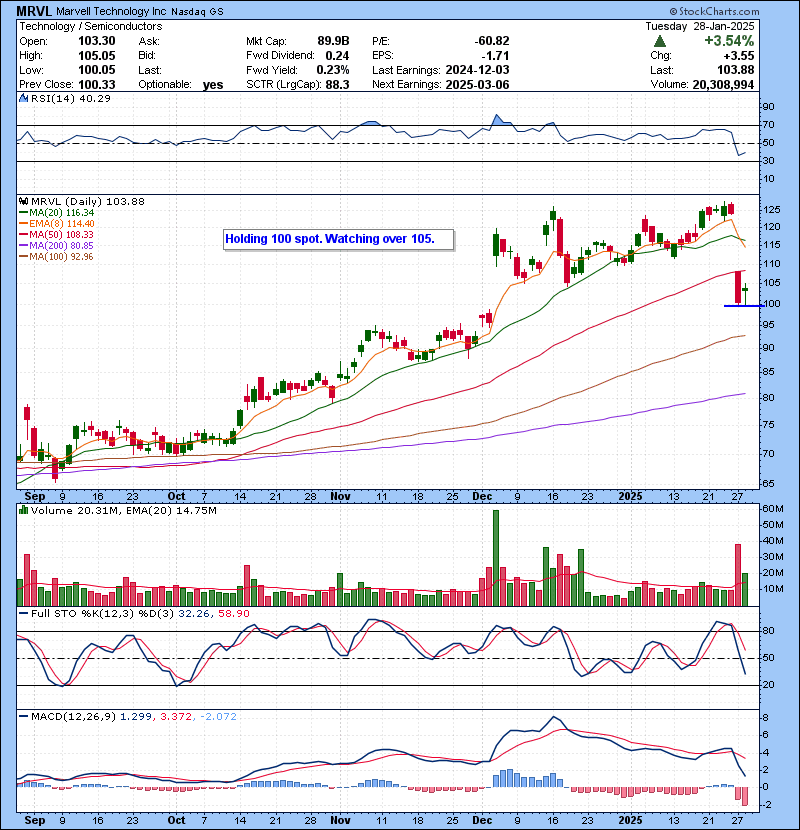Click the MACD value 1.299
This screenshot has width=800, height=830.
click(x=136, y=716)
